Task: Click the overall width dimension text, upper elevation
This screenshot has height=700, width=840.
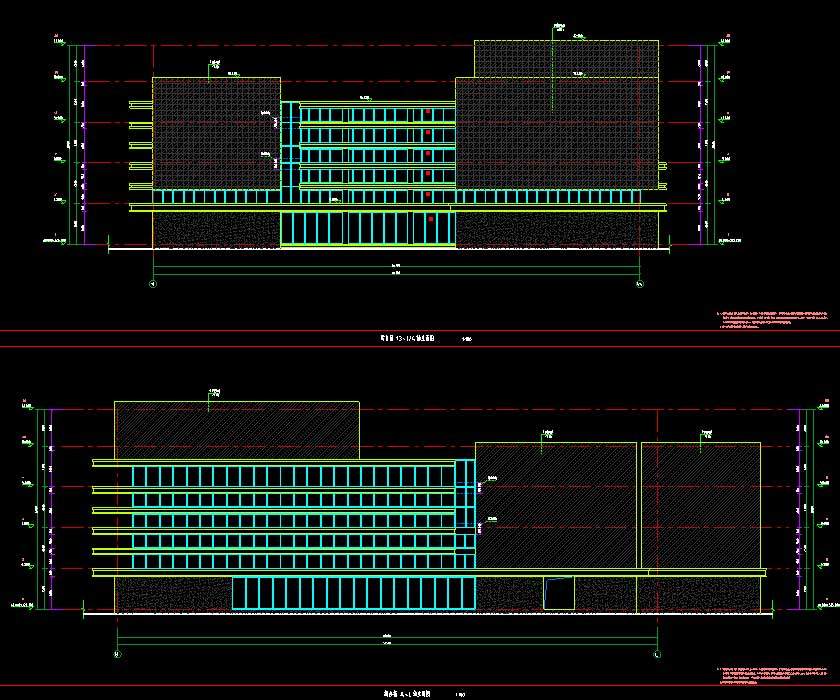Action: pyautogui.click(x=396, y=273)
